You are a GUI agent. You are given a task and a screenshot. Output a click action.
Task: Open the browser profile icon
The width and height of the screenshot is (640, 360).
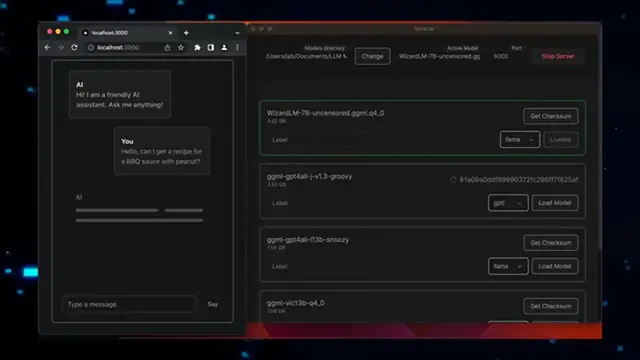pyautogui.click(x=224, y=48)
